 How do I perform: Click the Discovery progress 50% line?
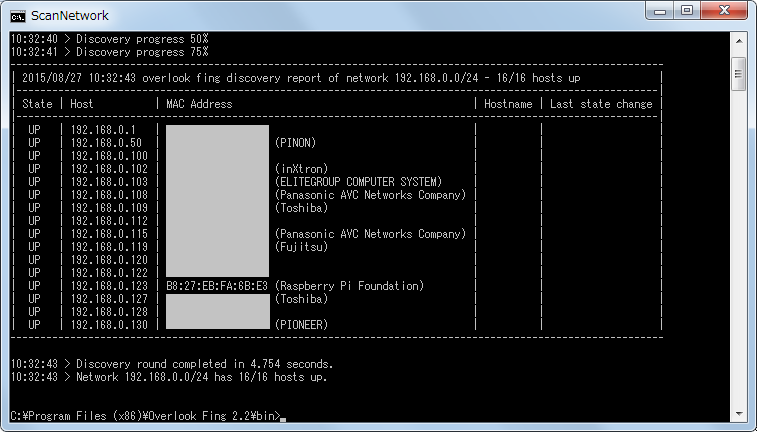[110, 39]
